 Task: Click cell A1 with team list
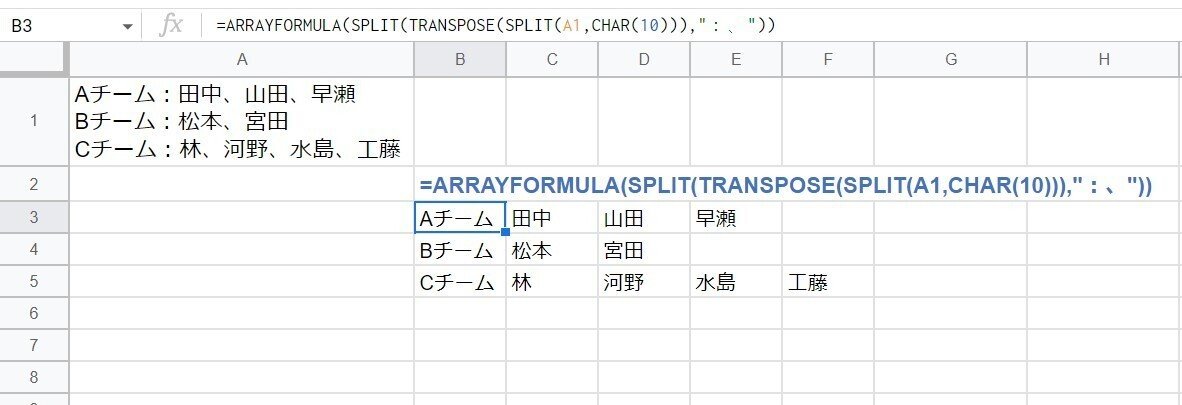[241, 121]
